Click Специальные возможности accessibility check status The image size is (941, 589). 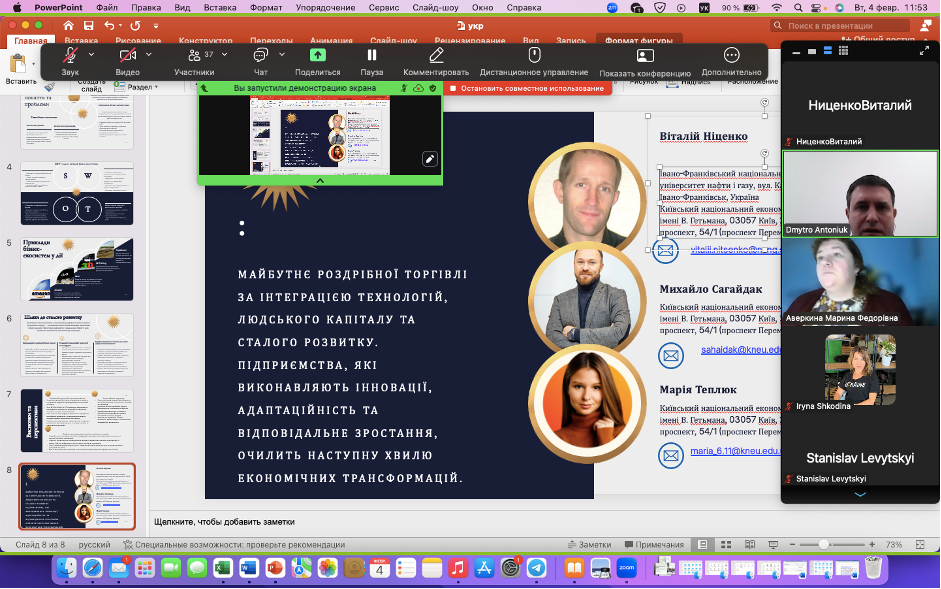click(x=234, y=545)
